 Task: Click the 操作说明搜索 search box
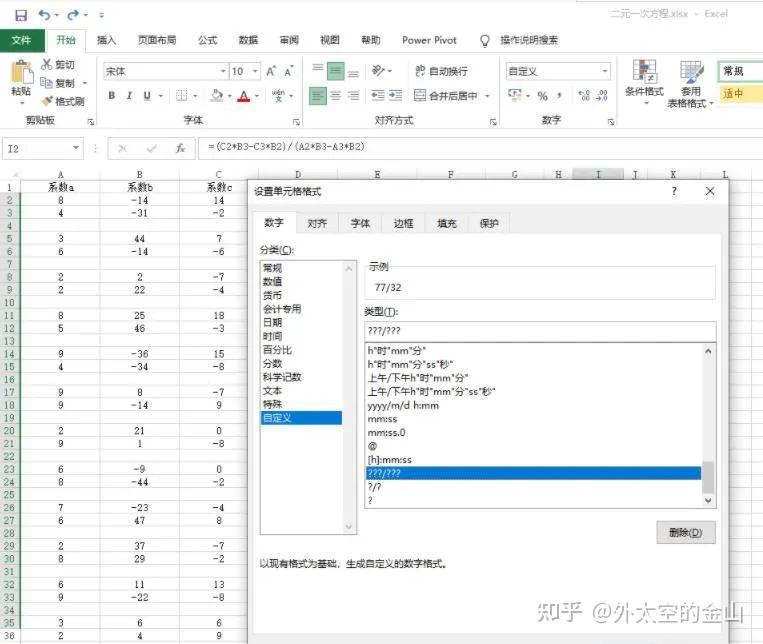coord(529,40)
